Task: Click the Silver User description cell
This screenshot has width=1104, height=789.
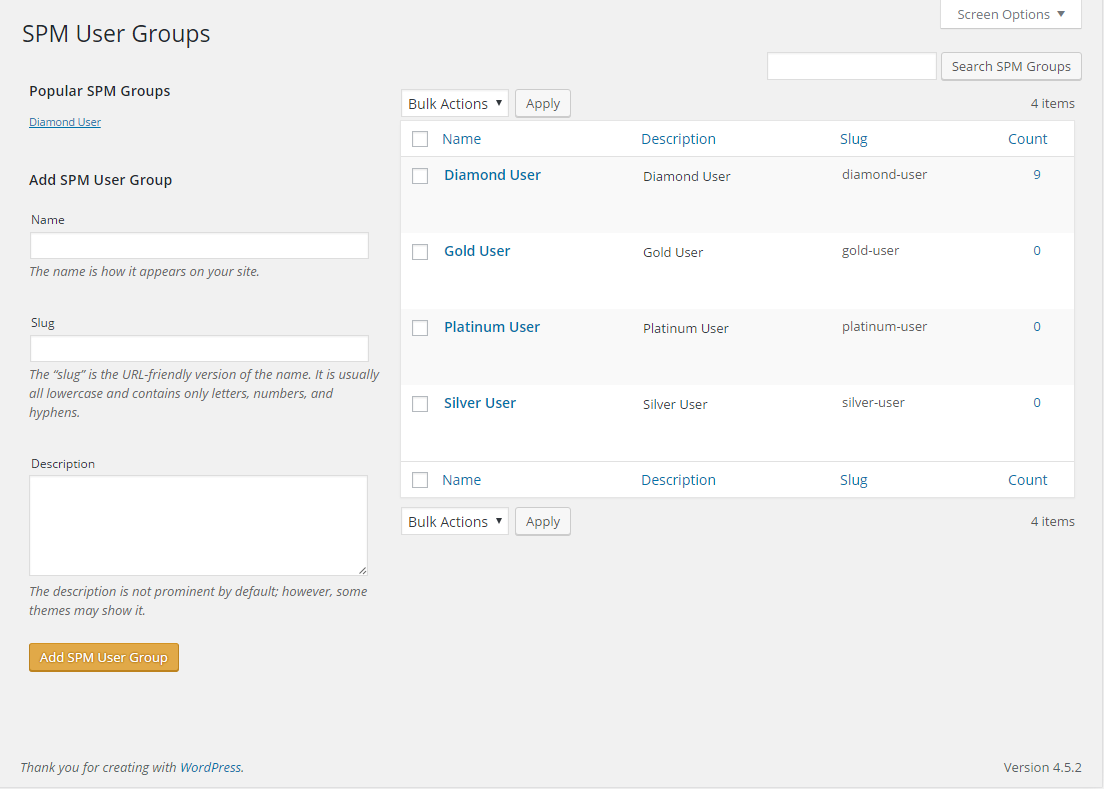Action: pyautogui.click(x=675, y=404)
